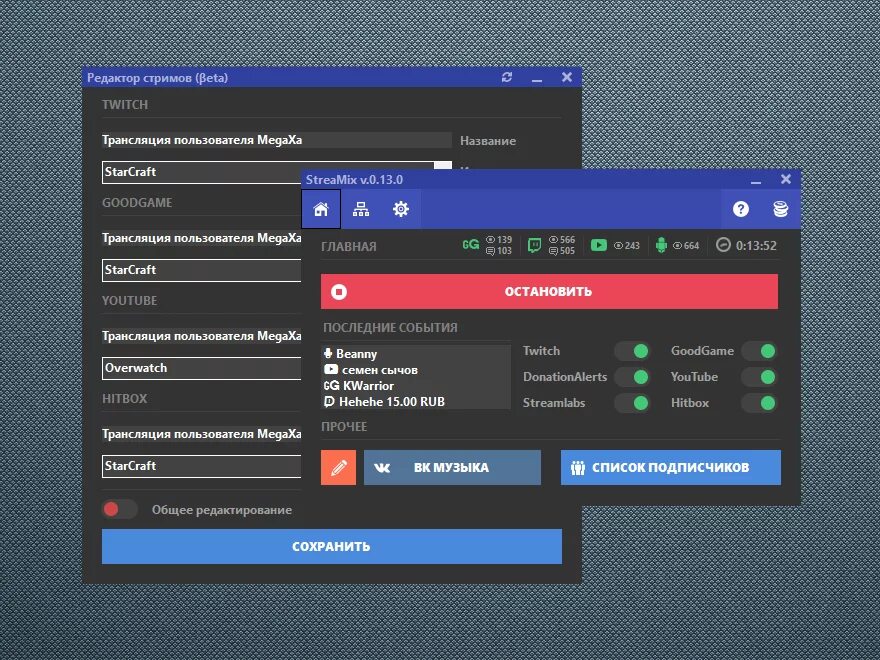880x660 pixels.
Task: Click the Twitch stats icon
Action: coord(534,245)
